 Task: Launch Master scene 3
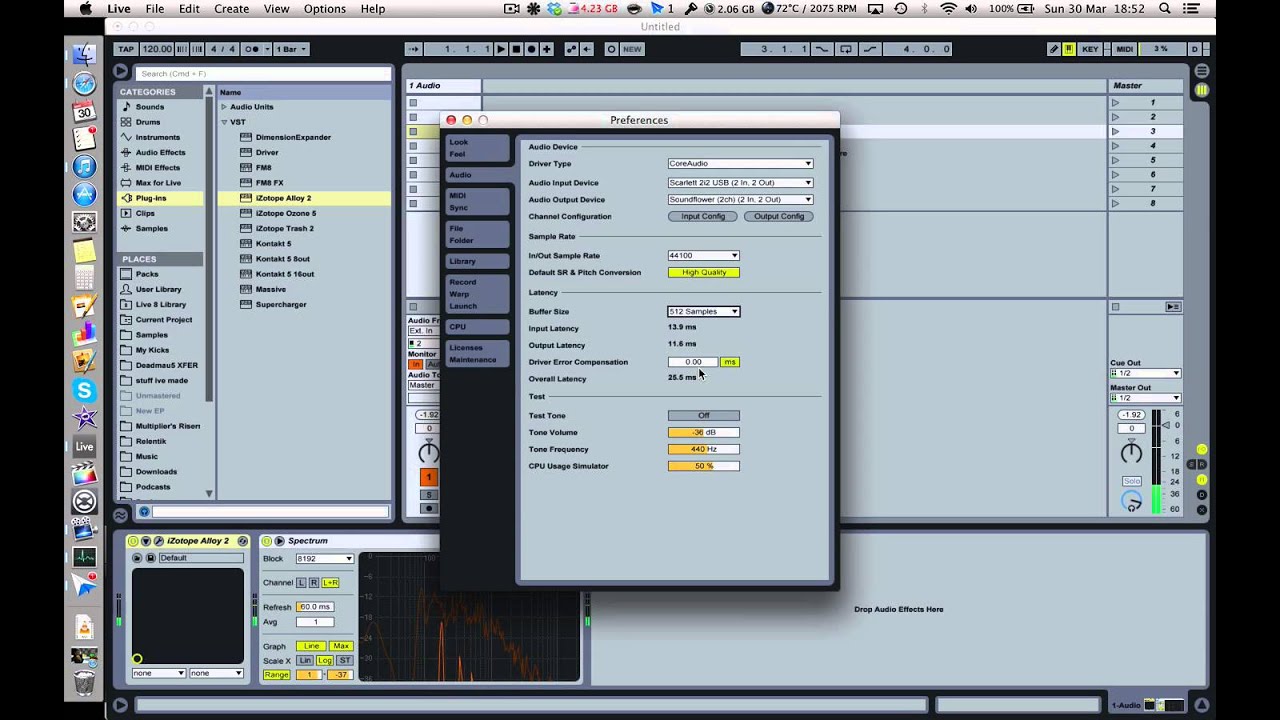[x=1116, y=131]
